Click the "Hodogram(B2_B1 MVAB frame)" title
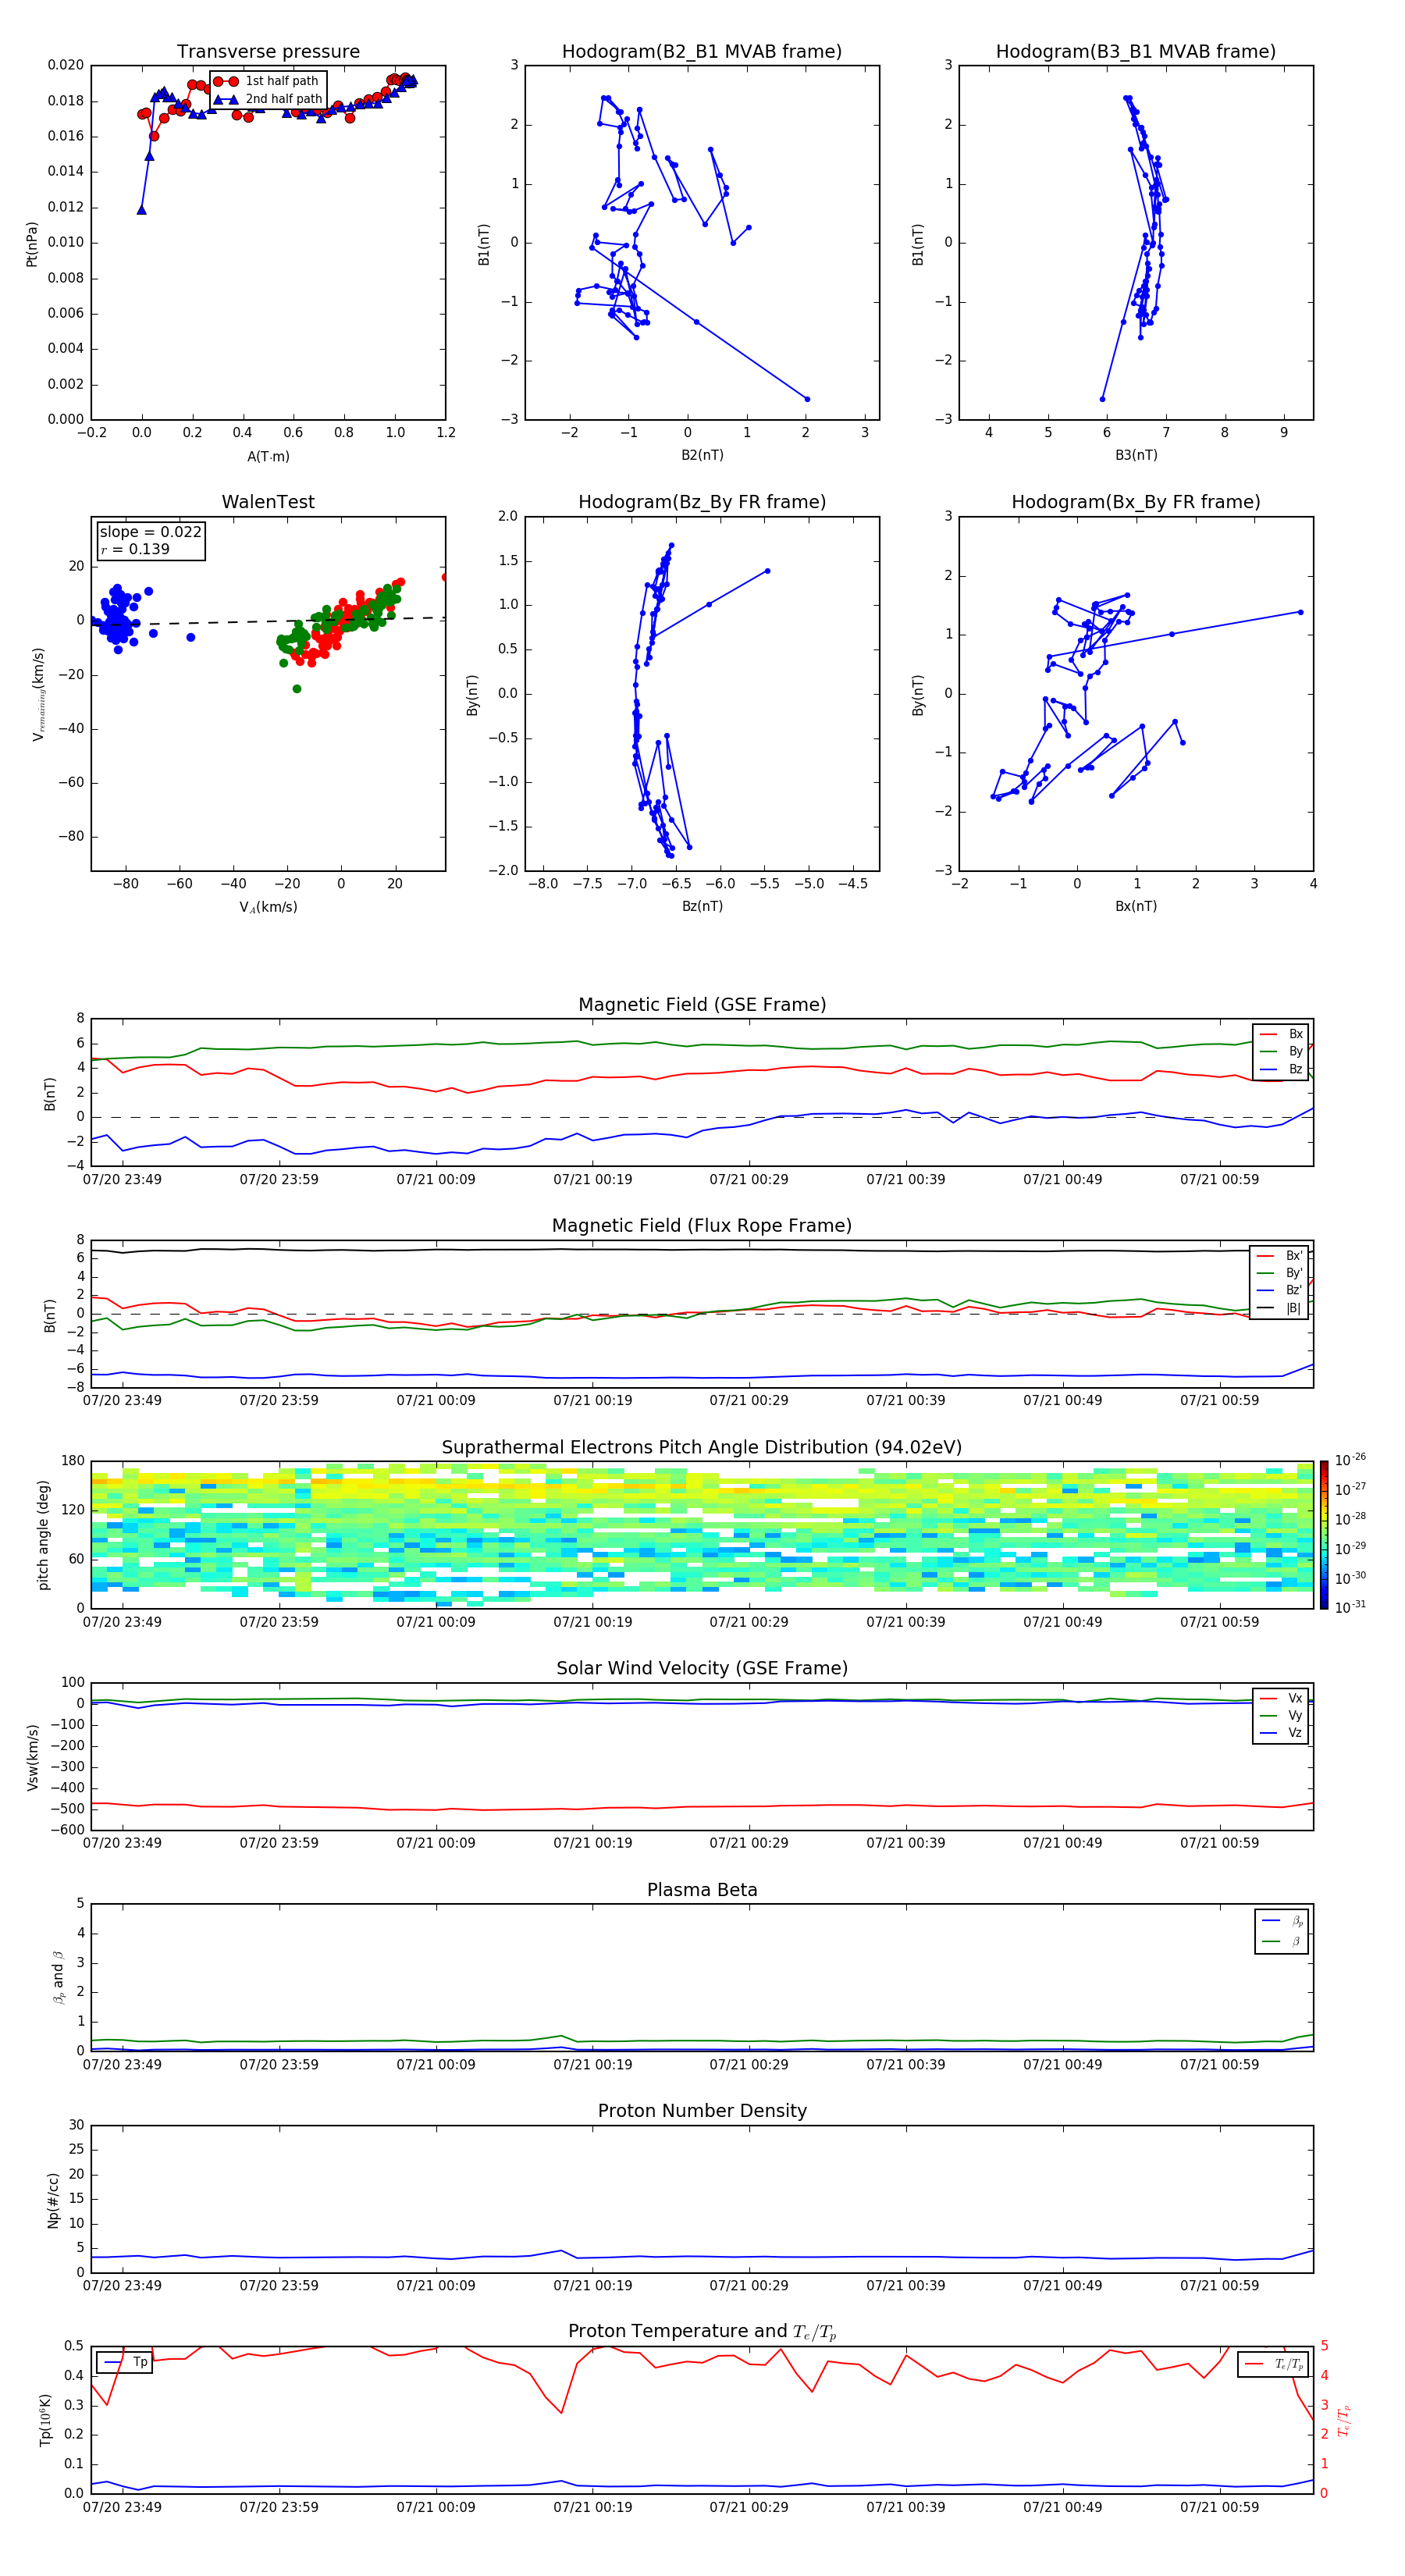Screen dimensions: 1405x2576 [x=702, y=51]
